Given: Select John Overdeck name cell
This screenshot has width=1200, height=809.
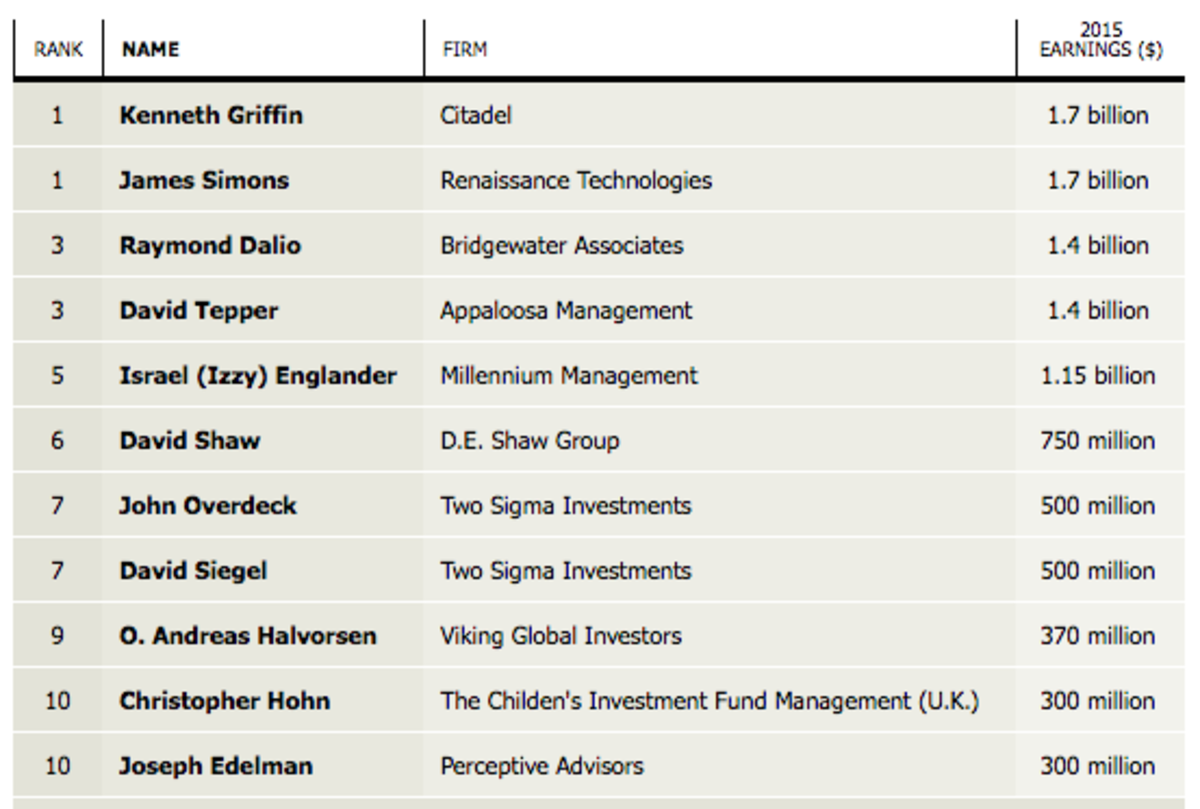Looking at the screenshot, I should pyautogui.click(x=208, y=506).
